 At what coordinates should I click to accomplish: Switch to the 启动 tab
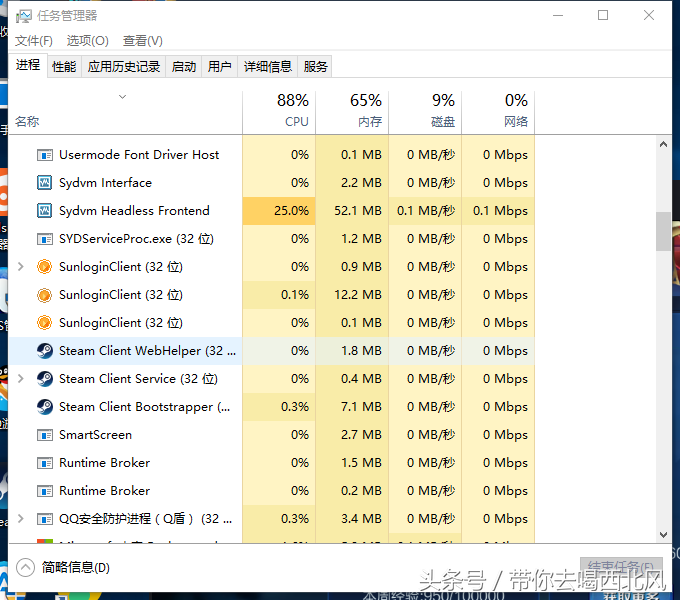point(184,67)
